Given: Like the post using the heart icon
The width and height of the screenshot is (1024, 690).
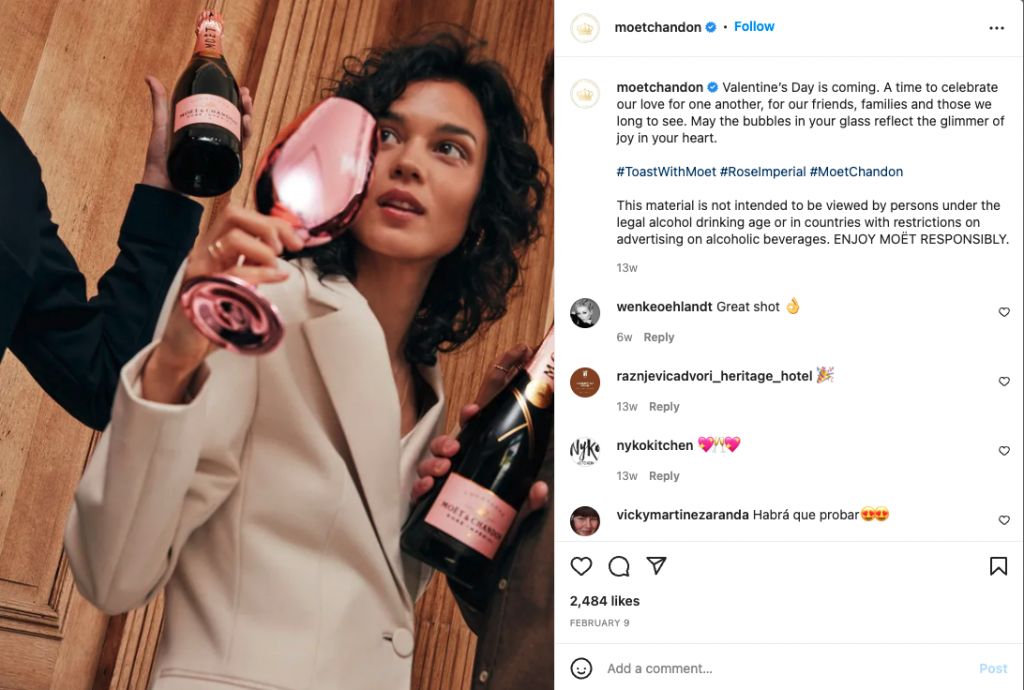Looking at the screenshot, I should 581,566.
